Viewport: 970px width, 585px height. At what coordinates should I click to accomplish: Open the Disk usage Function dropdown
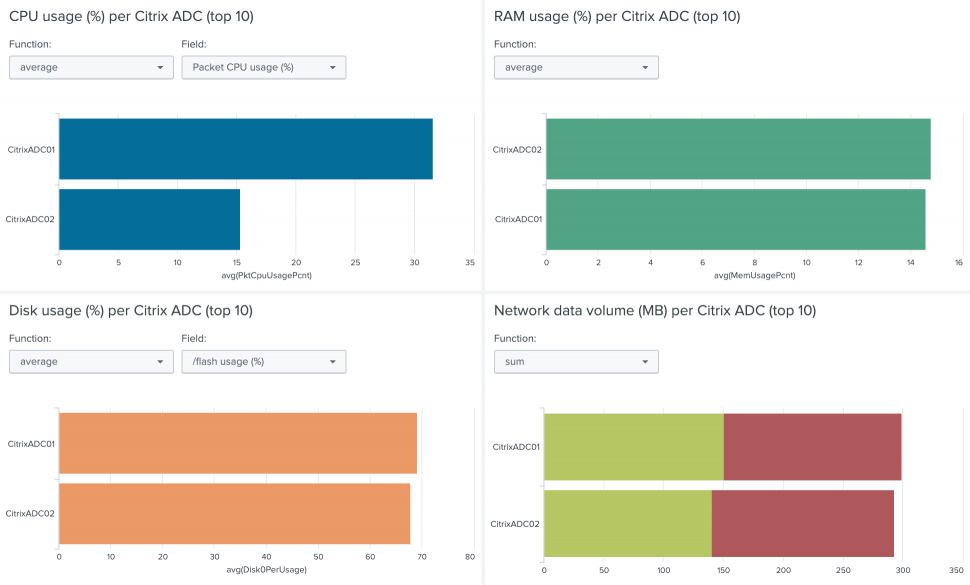click(x=91, y=362)
